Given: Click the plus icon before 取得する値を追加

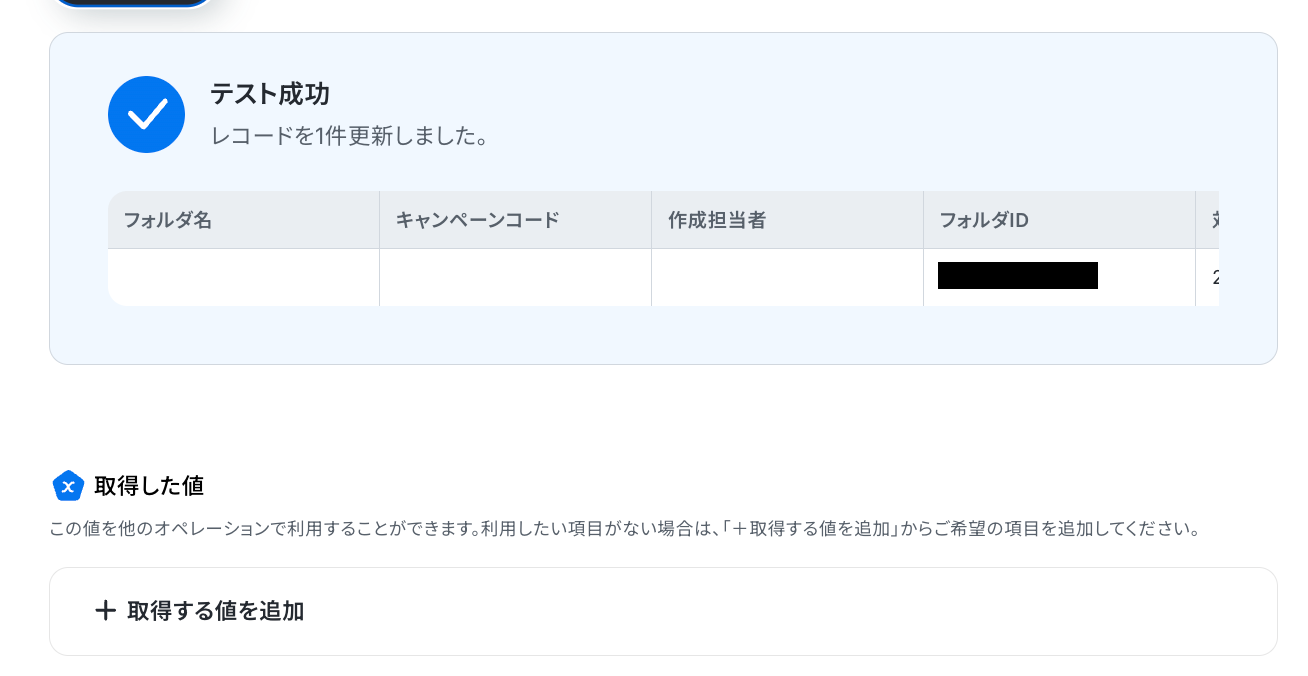Looking at the screenshot, I should click(x=105, y=611).
